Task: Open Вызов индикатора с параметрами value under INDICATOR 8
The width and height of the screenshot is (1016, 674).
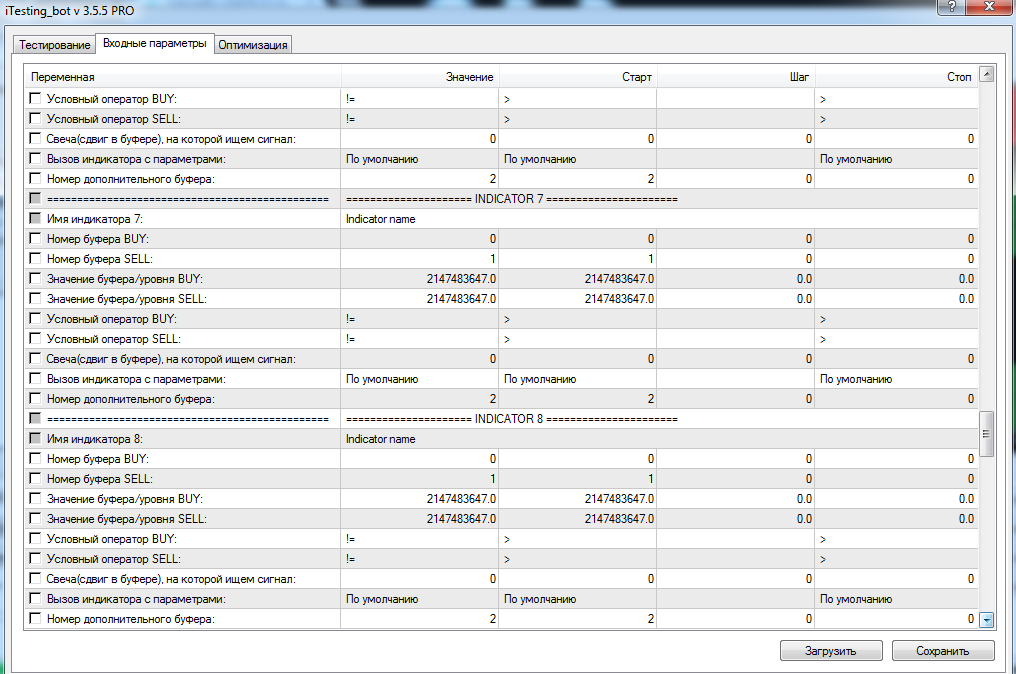Action: (419, 599)
